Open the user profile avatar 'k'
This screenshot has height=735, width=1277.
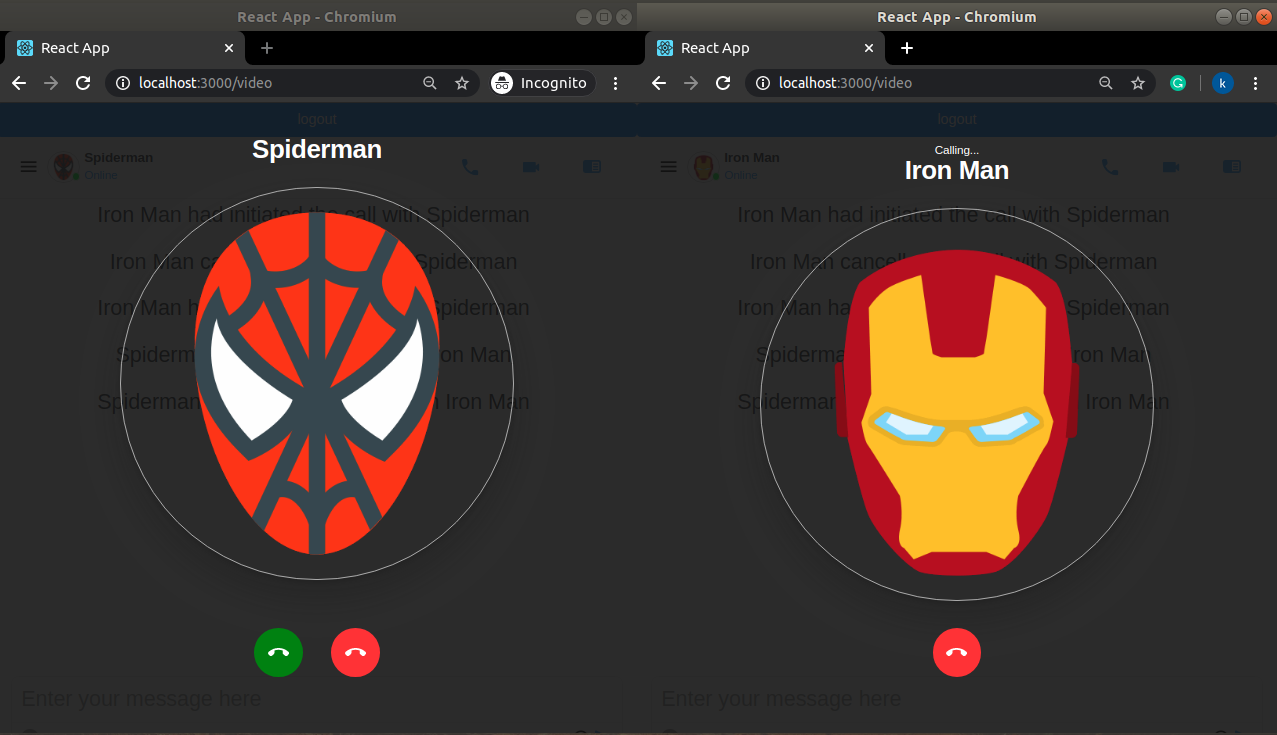1223,83
